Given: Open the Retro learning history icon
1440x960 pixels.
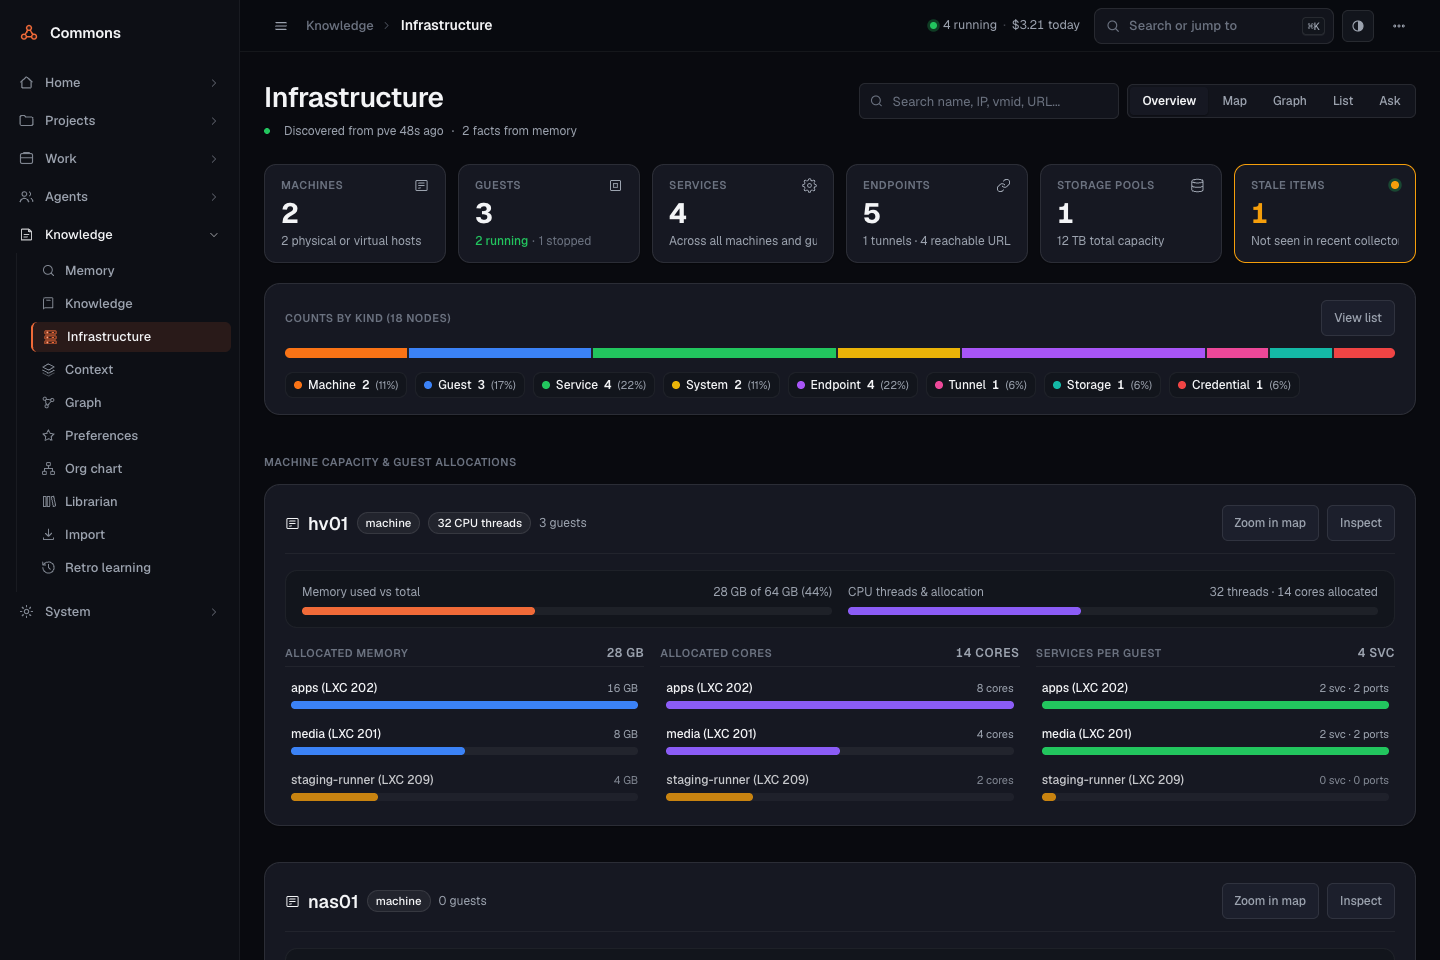Looking at the screenshot, I should click(x=48, y=568).
